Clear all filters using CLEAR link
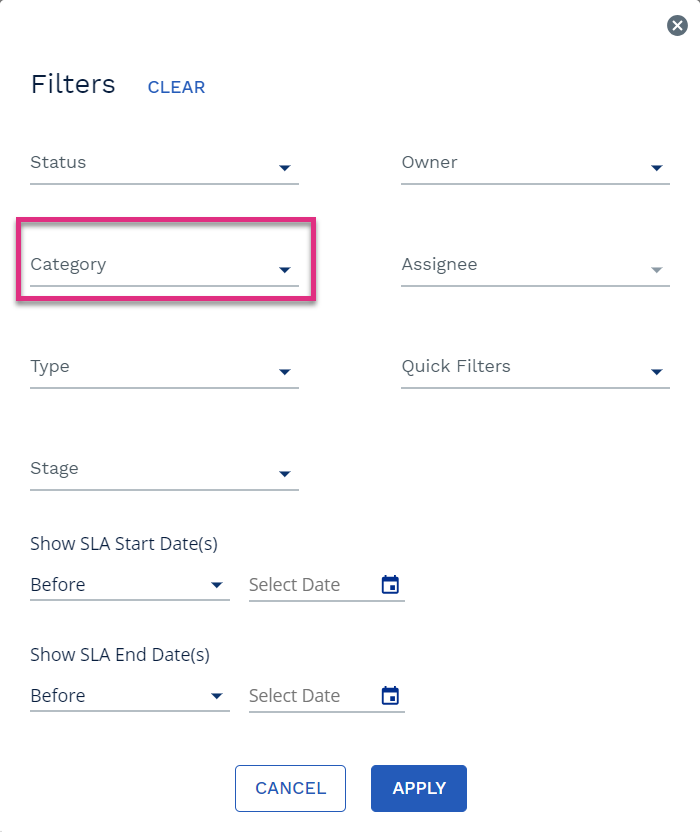The image size is (700, 832). (x=176, y=87)
